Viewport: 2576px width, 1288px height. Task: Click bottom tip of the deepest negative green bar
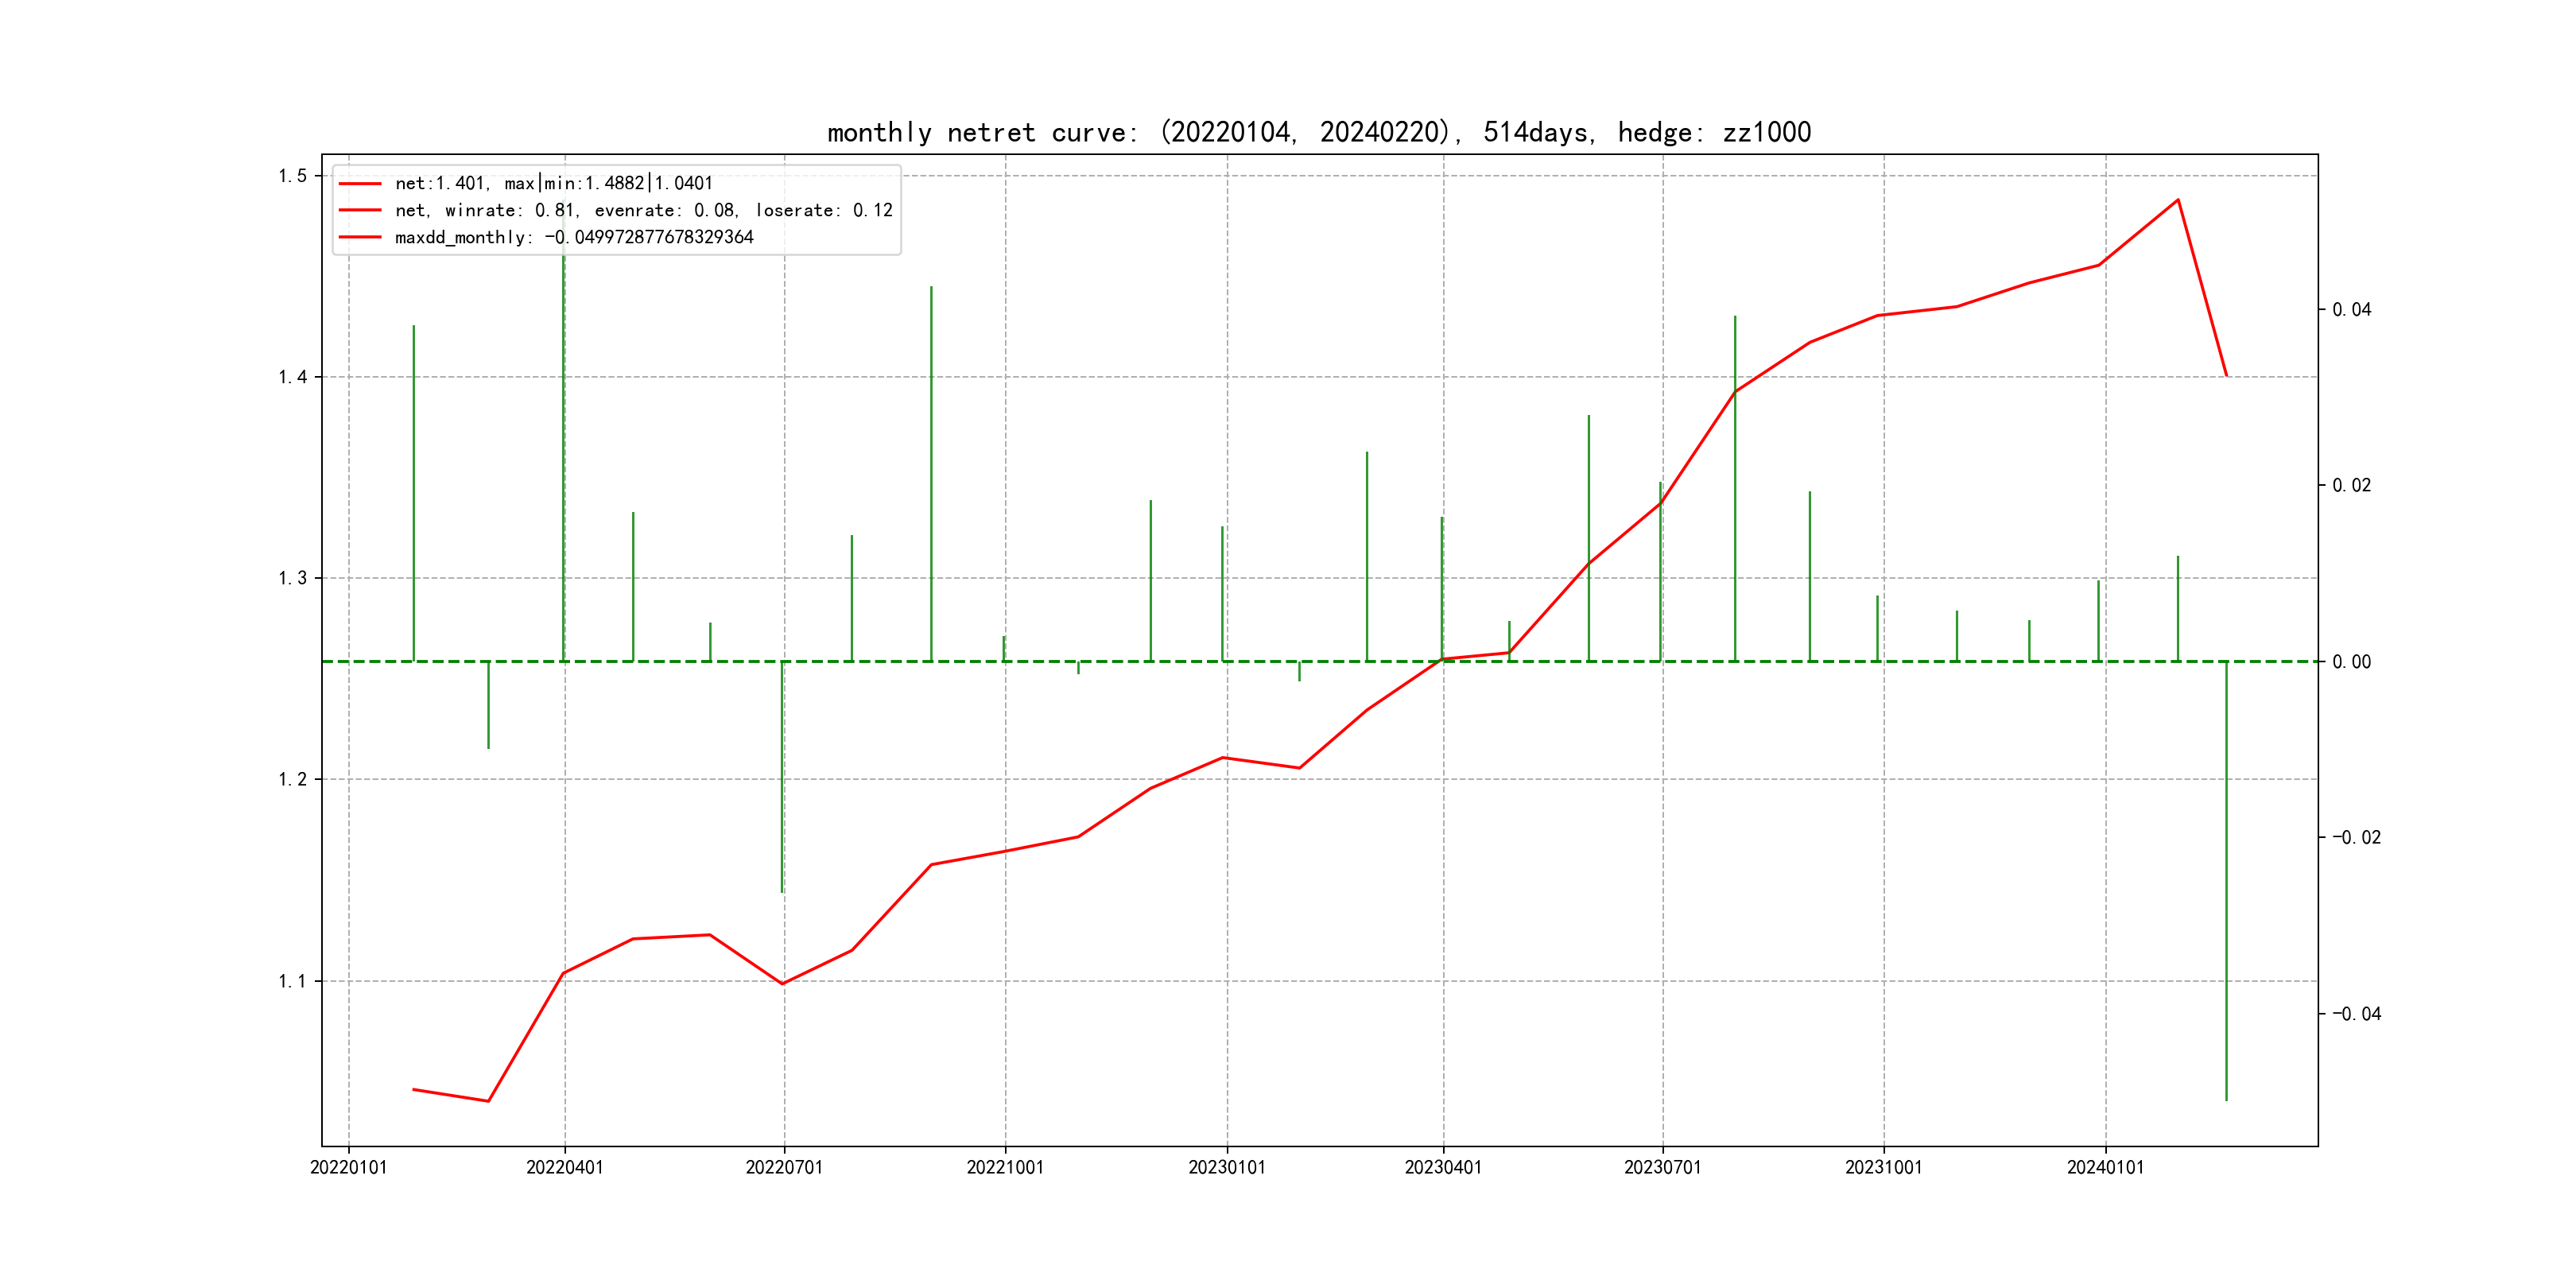(x=2226, y=1100)
